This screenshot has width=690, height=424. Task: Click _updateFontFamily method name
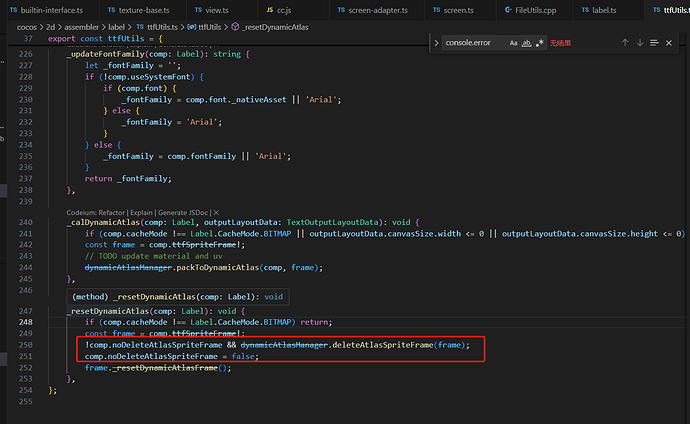(x=106, y=54)
